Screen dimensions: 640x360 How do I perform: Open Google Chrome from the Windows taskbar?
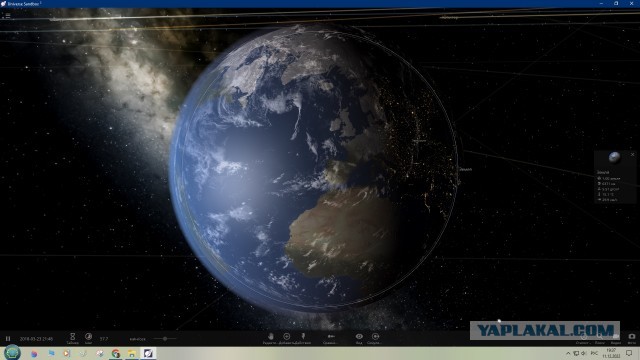[116, 353]
